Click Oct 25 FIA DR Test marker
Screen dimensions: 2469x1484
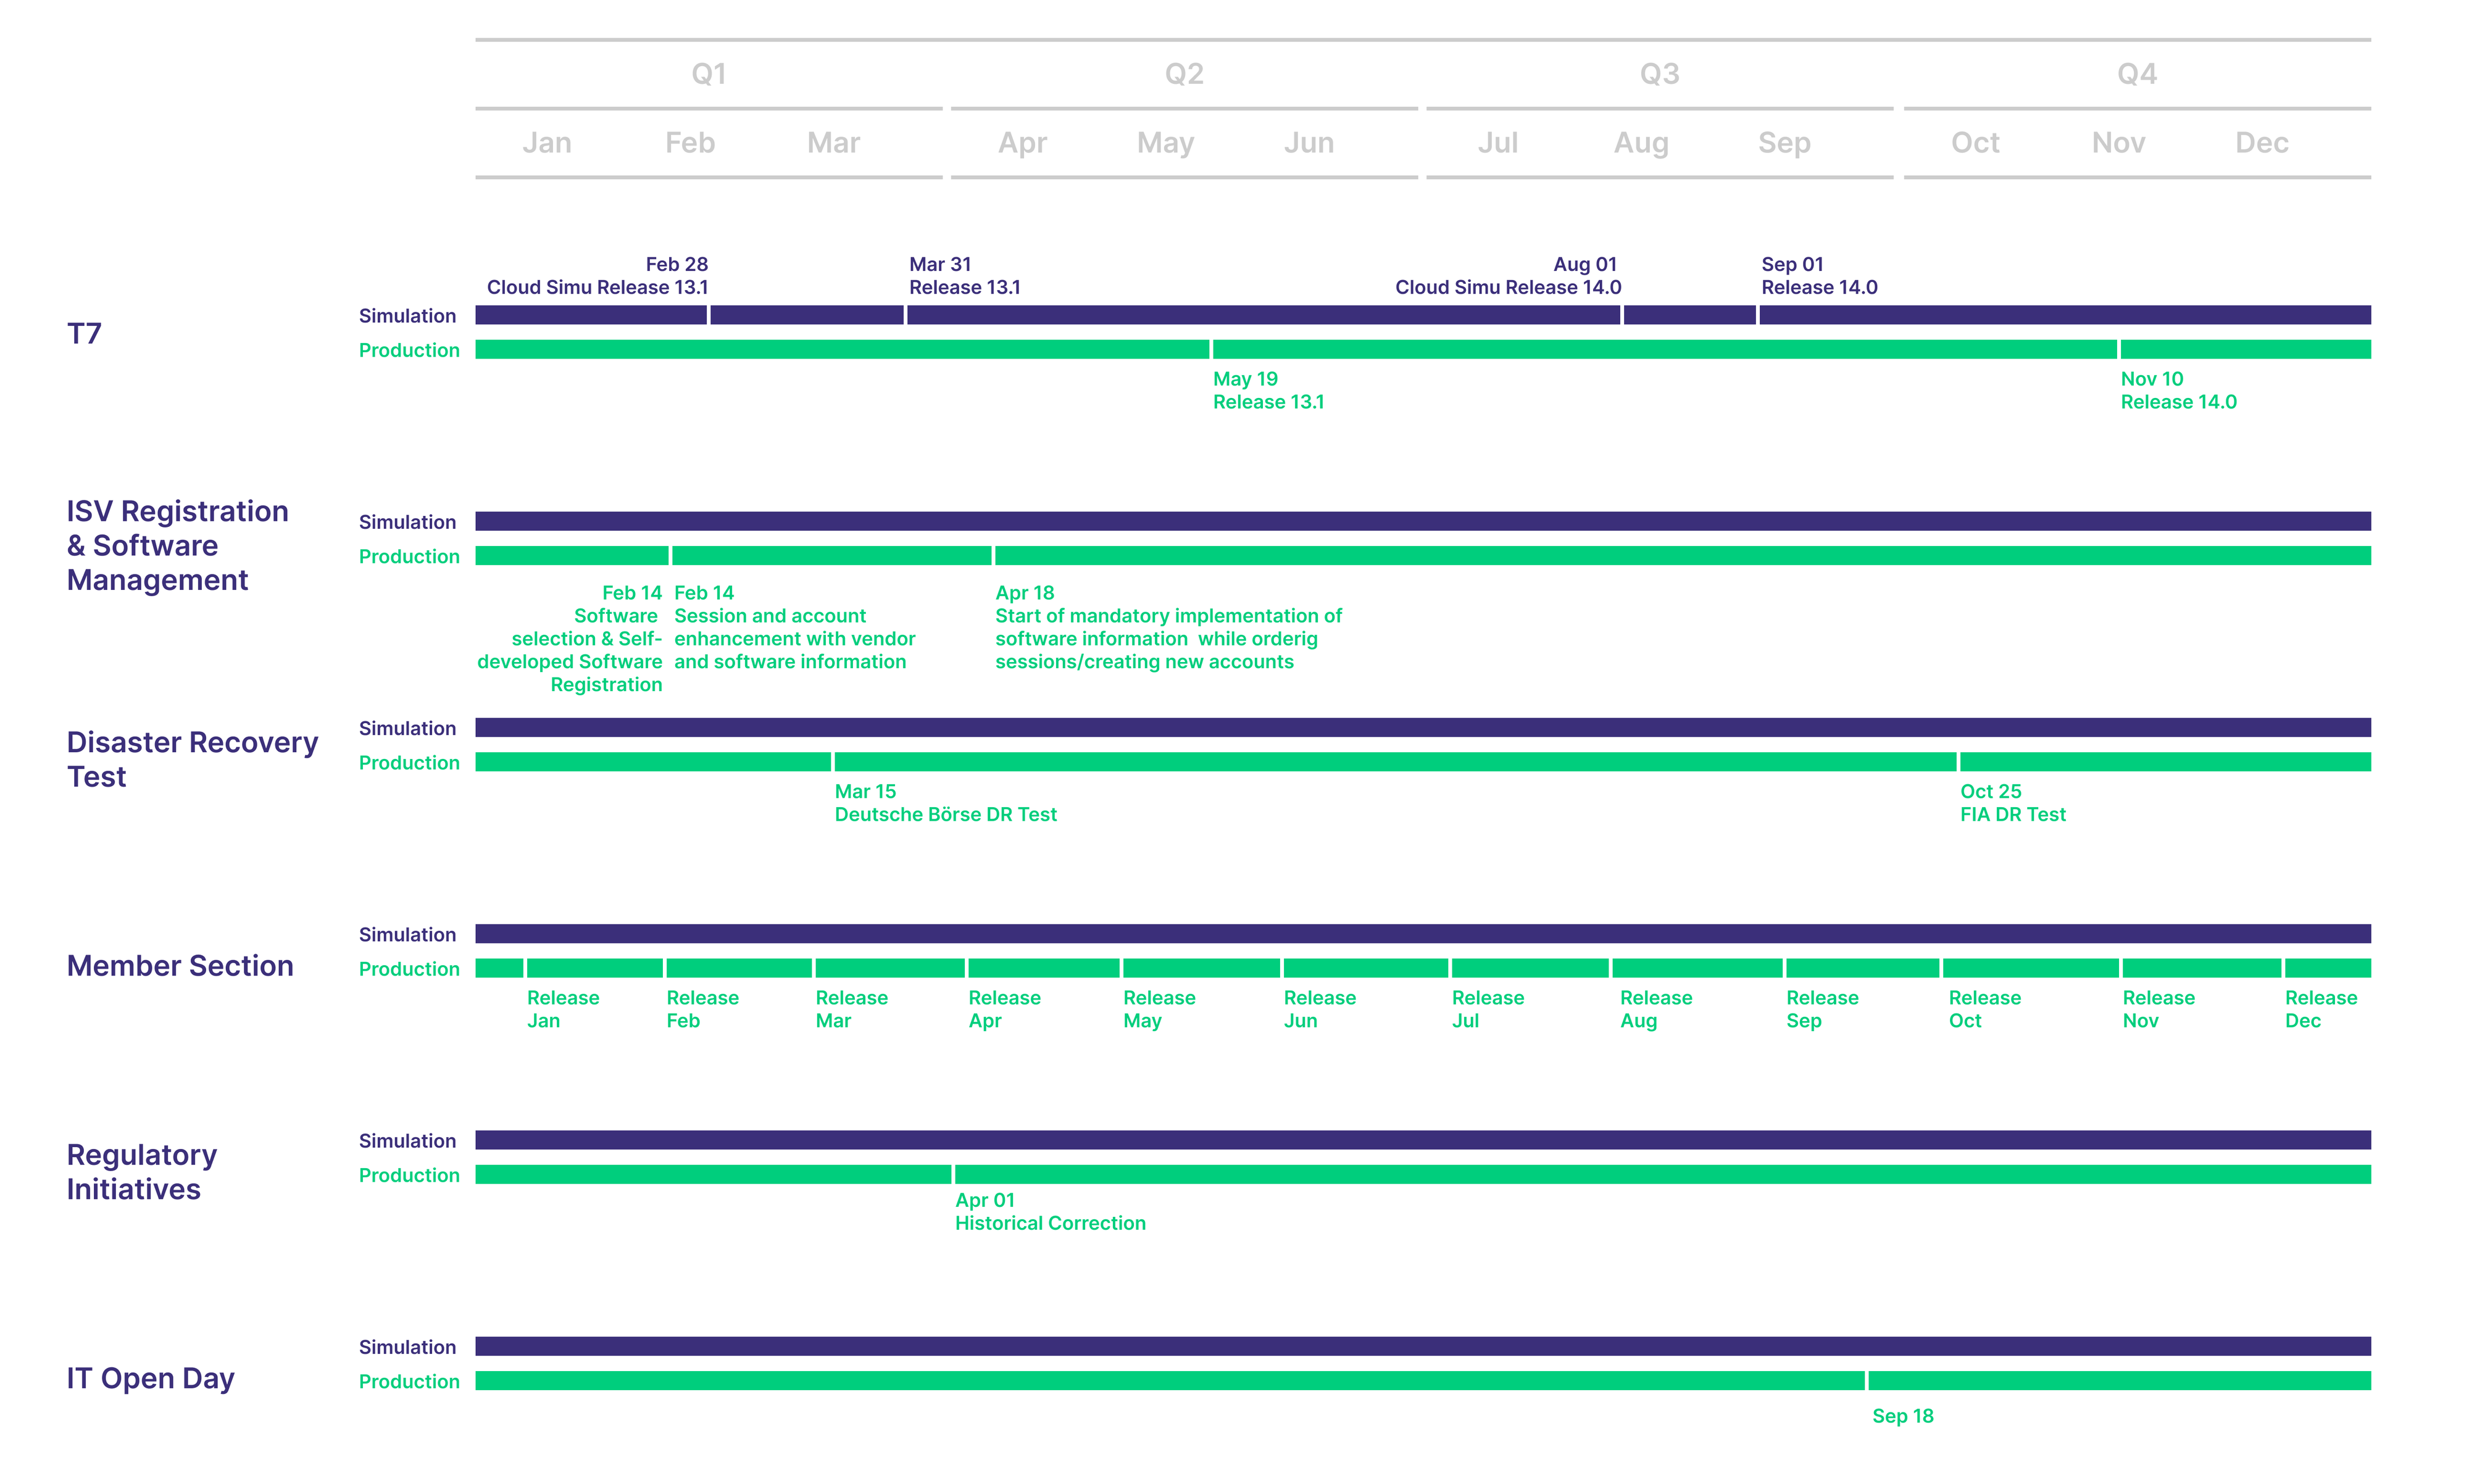[x=2012, y=802]
